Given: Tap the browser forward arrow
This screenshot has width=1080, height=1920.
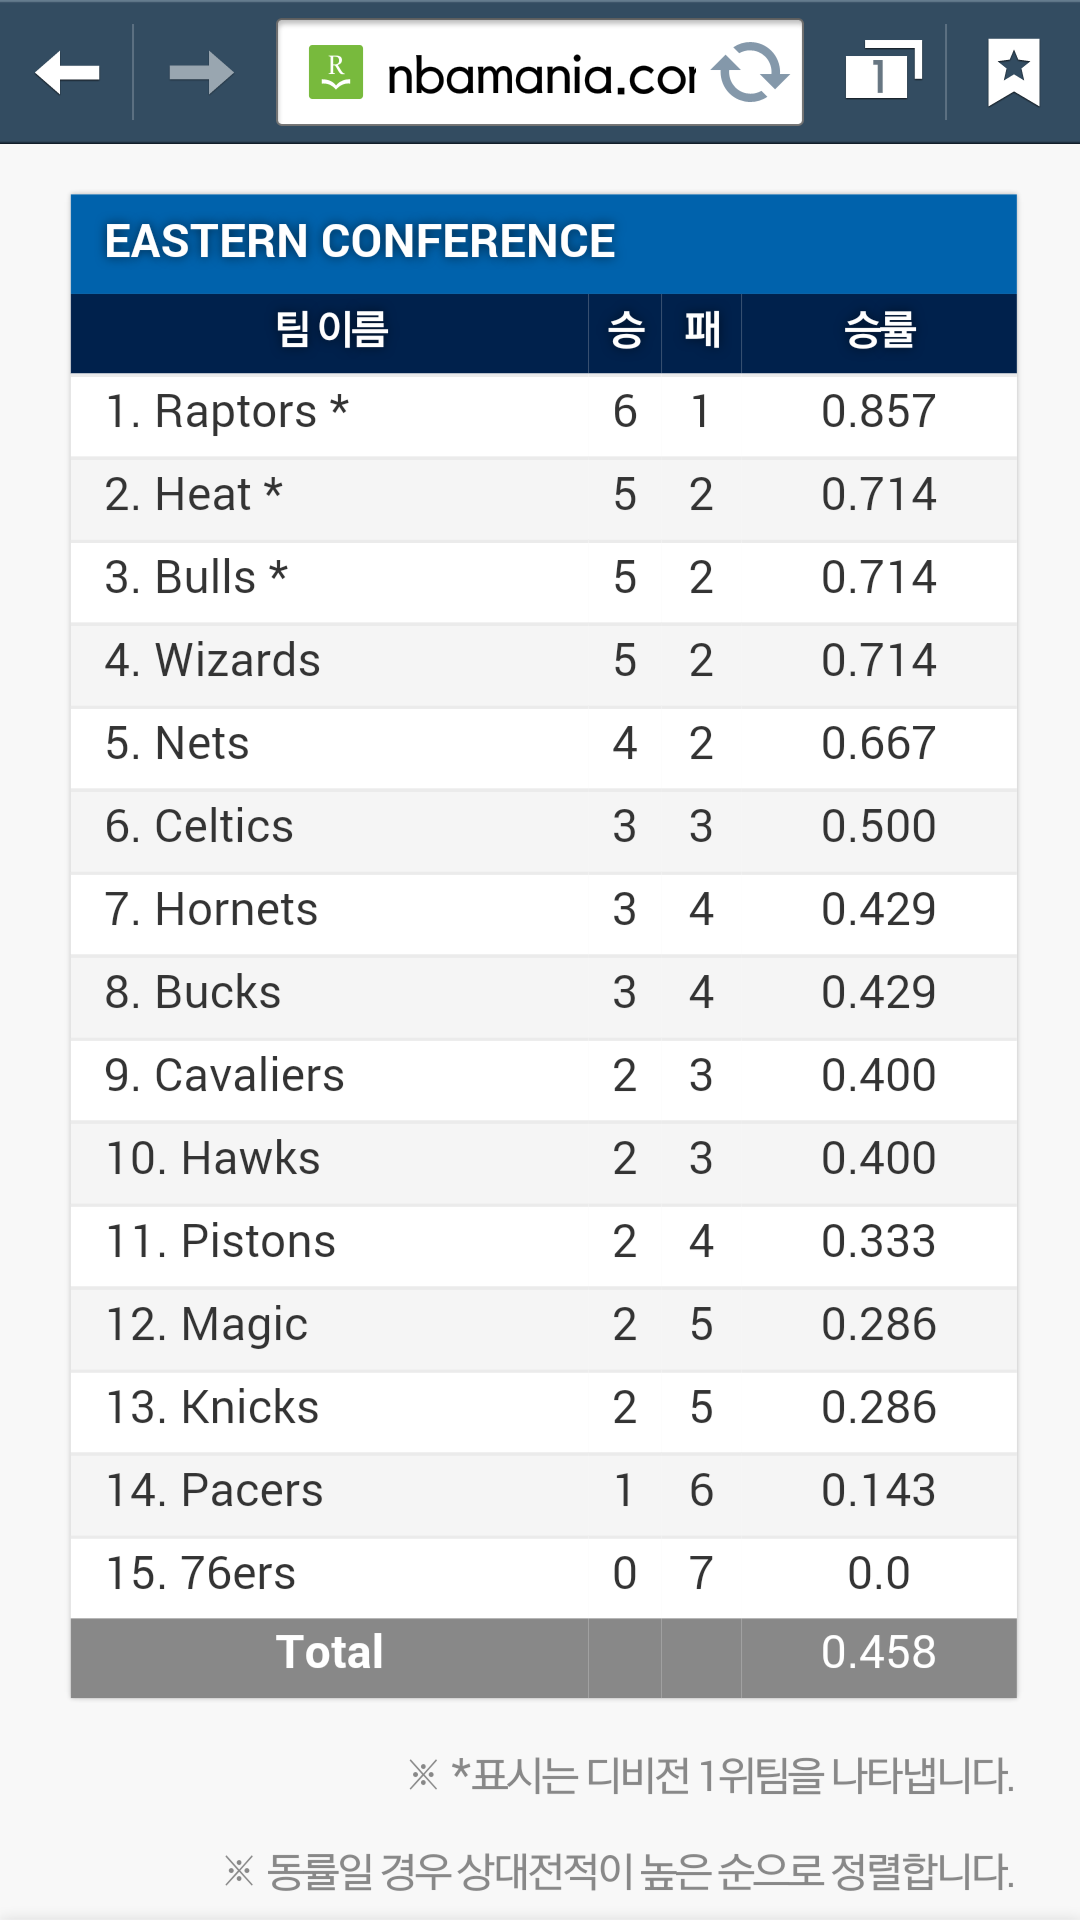Looking at the screenshot, I should (201, 73).
